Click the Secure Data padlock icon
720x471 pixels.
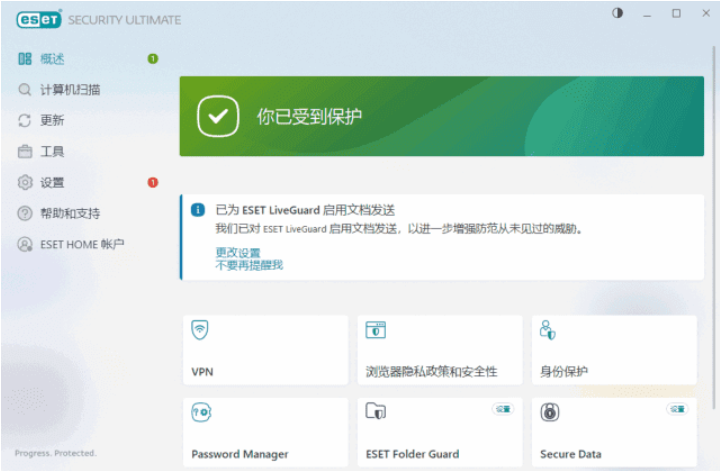(x=550, y=412)
